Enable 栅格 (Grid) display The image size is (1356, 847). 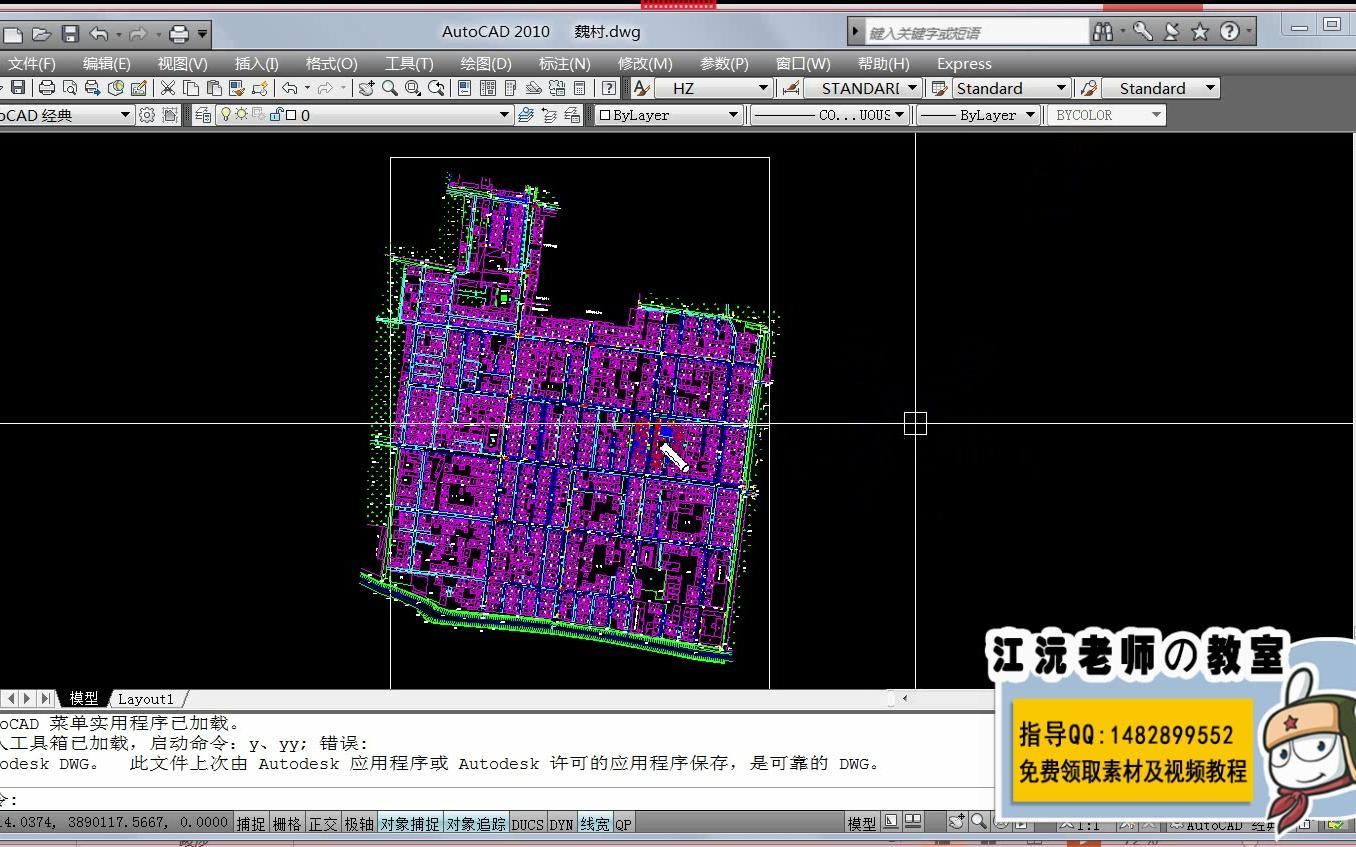287,823
